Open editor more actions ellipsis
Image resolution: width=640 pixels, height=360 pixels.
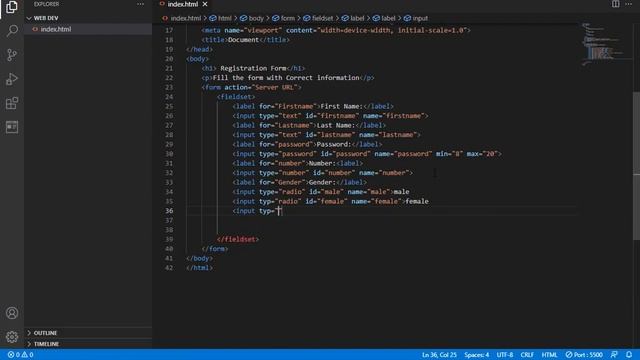(x=629, y=4)
